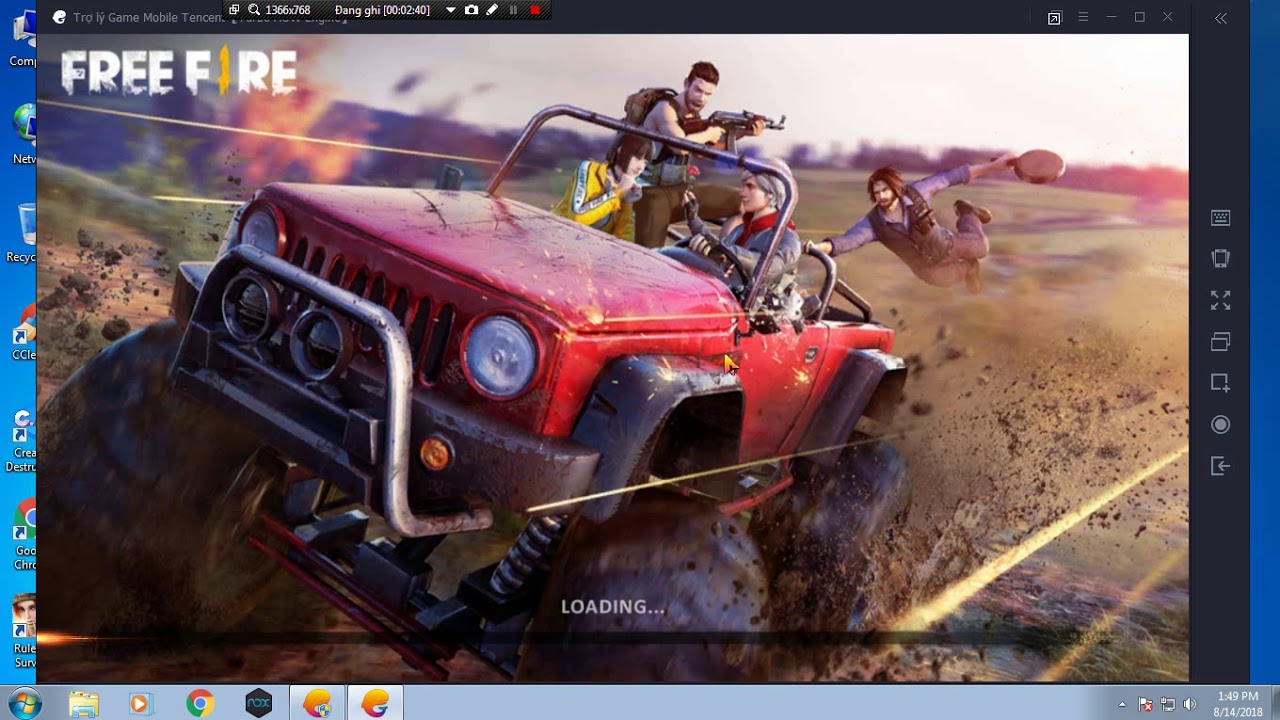
Task: Close the Tencent emulator window
Action: 1167,17
